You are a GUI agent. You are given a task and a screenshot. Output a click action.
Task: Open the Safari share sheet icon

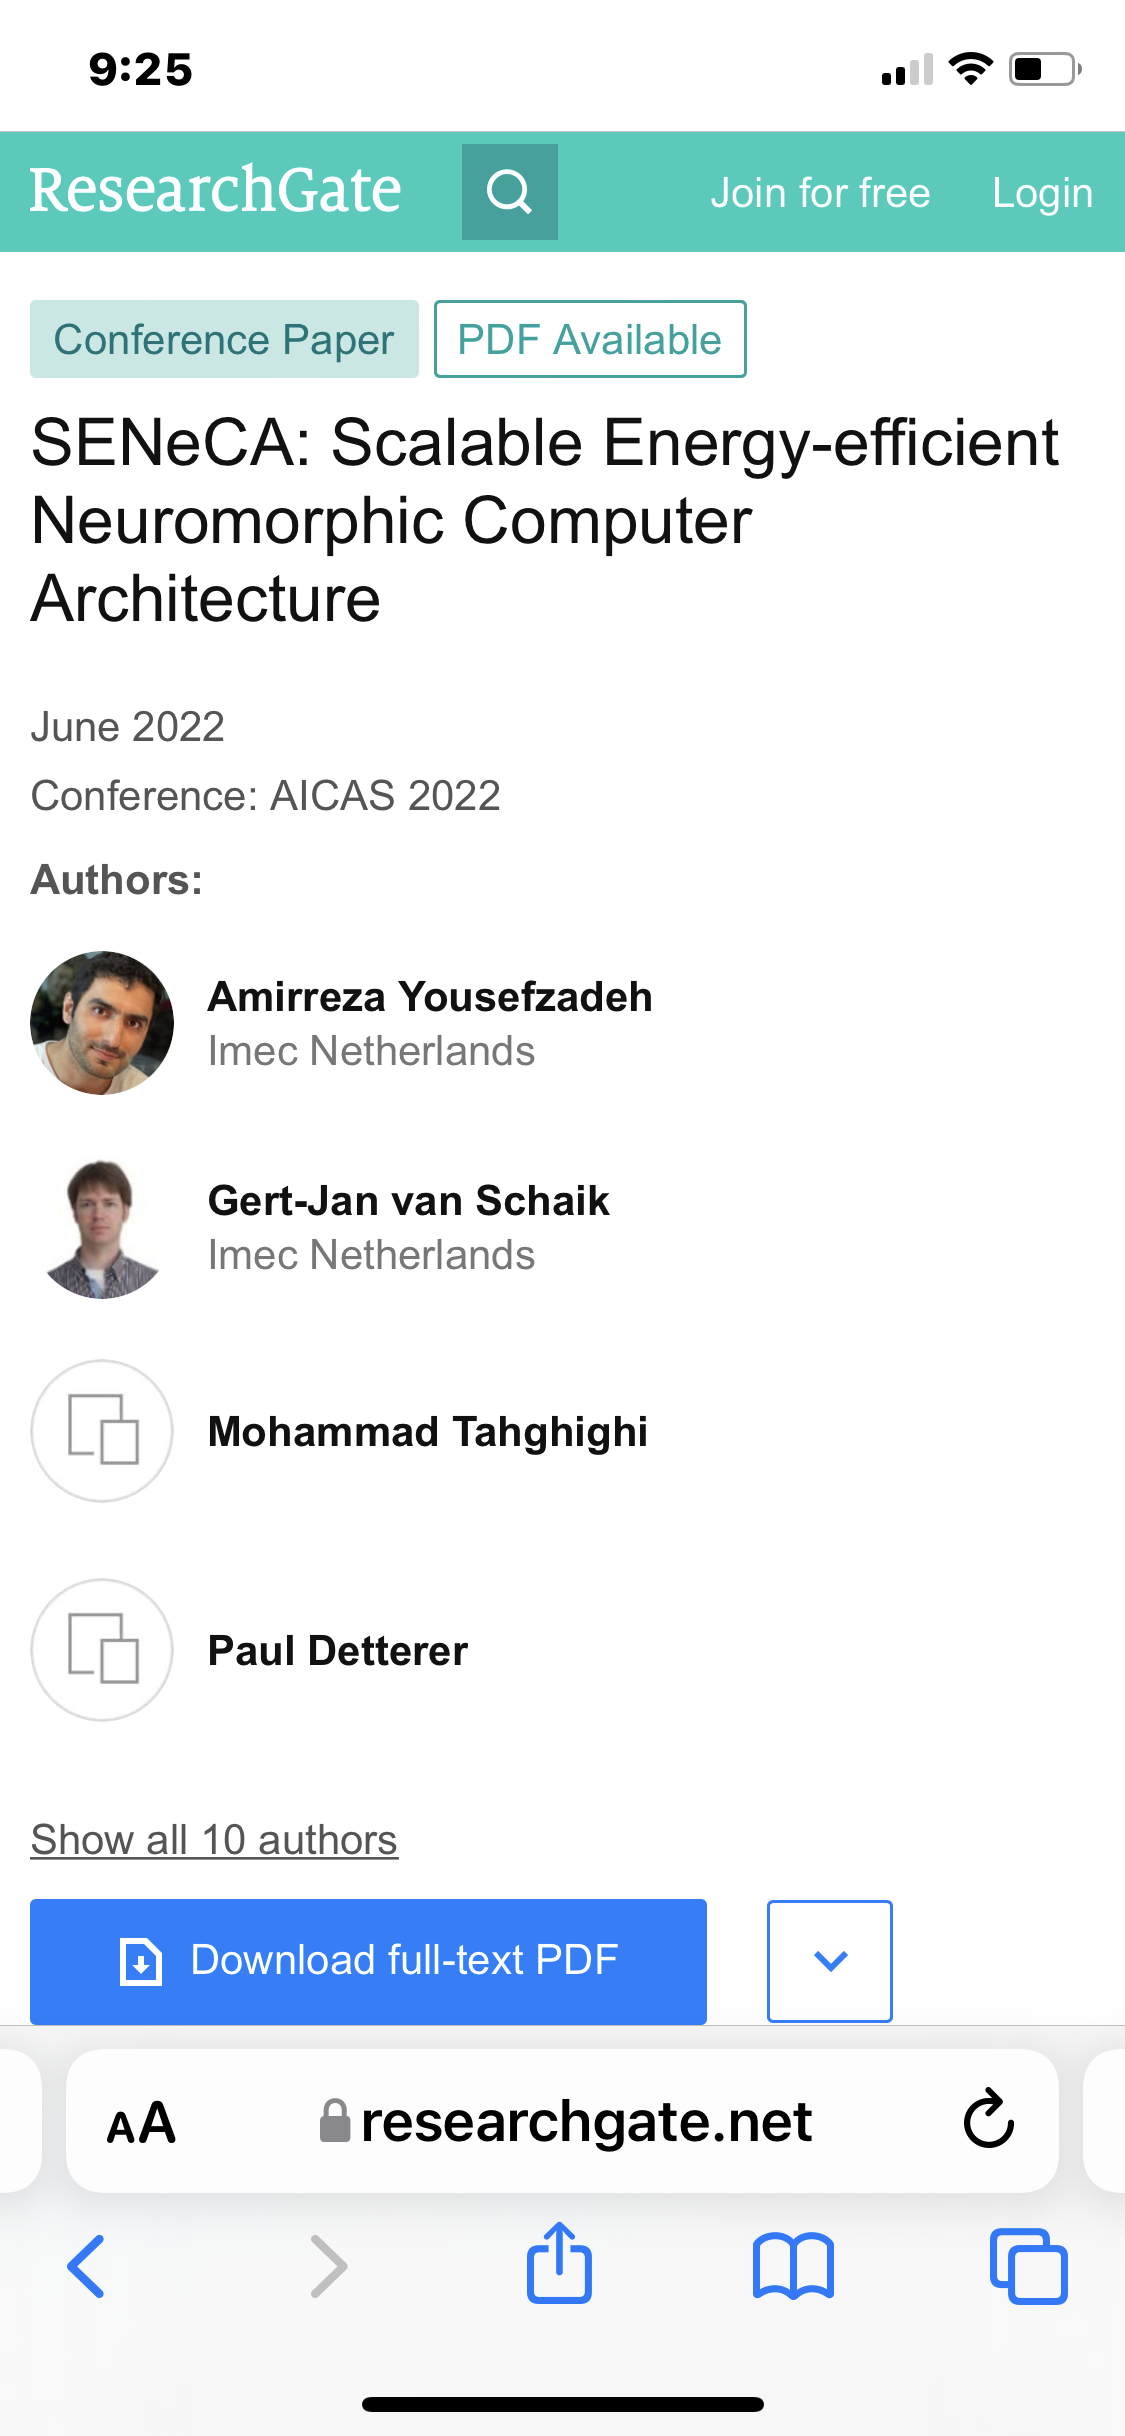click(559, 2264)
